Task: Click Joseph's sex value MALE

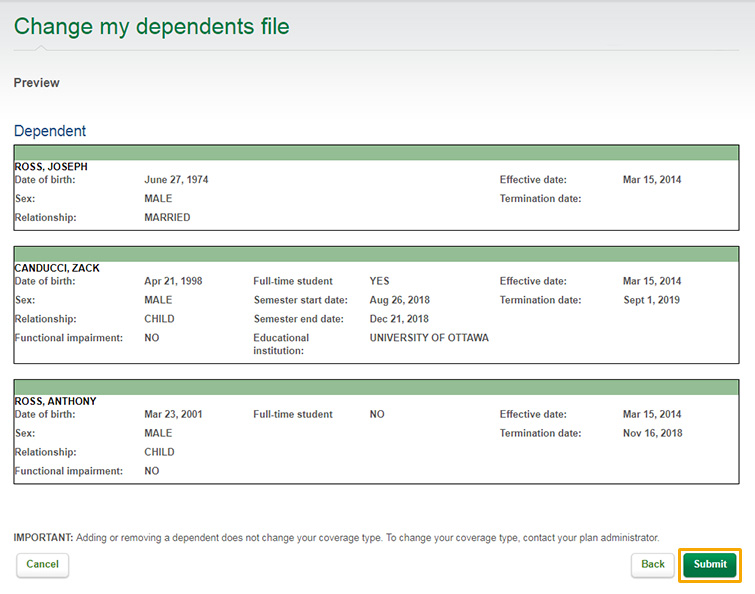Action: point(158,199)
